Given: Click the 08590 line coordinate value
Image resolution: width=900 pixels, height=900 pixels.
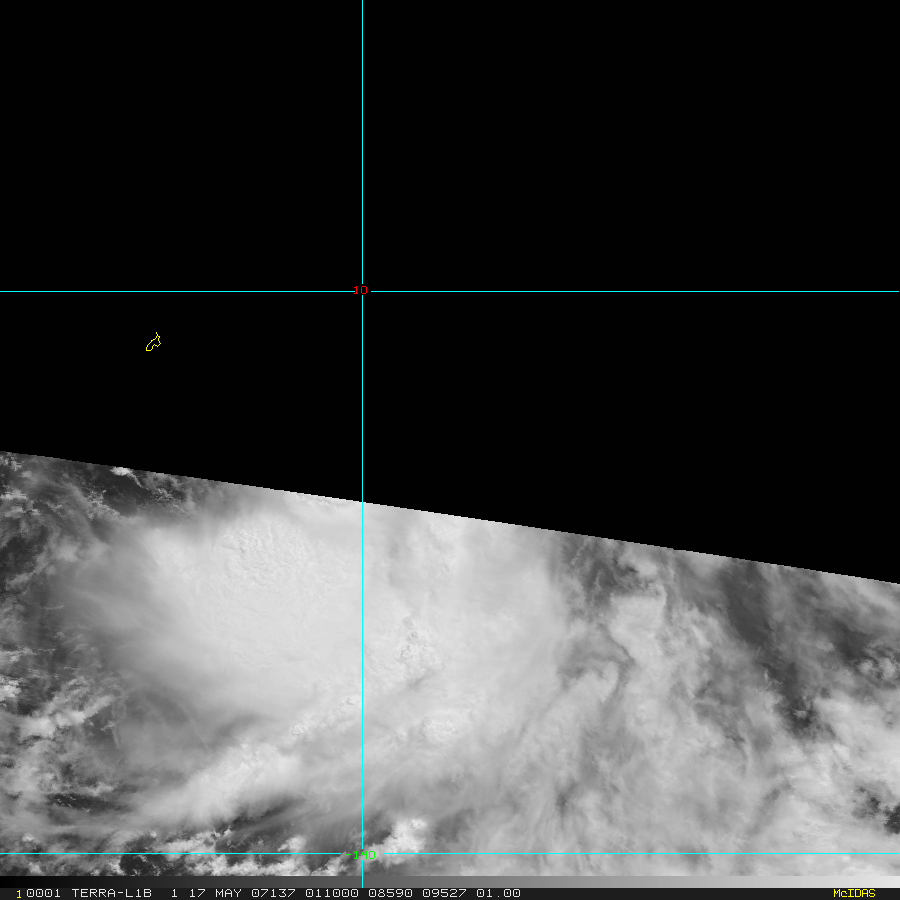Looking at the screenshot, I should coord(390,893).
